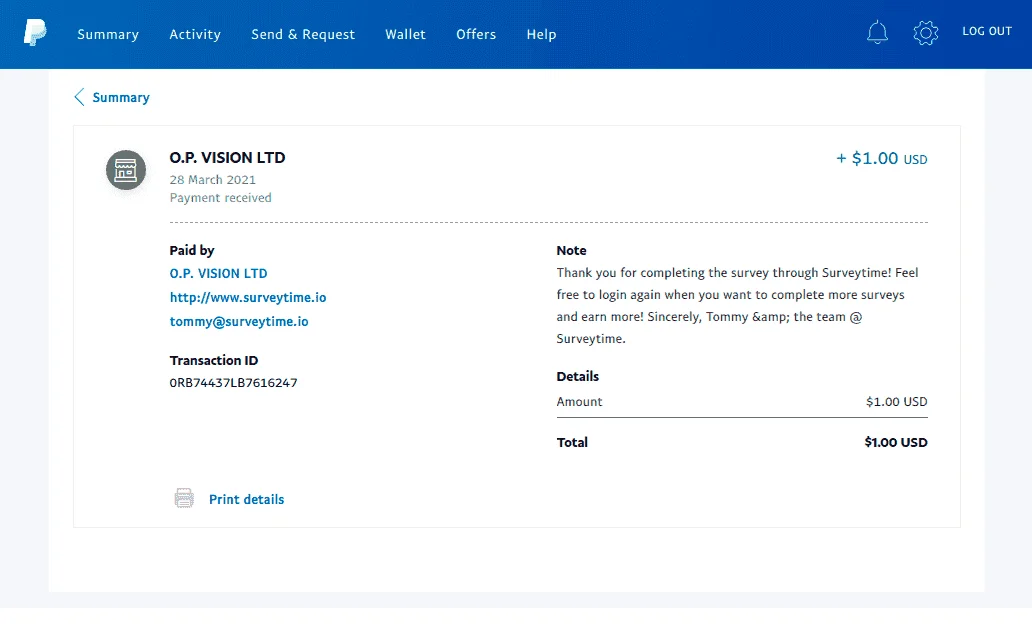Click the date 28 March 2021
The width and height of the screenshot is (1032, 632).
click(x=213, y=180)
